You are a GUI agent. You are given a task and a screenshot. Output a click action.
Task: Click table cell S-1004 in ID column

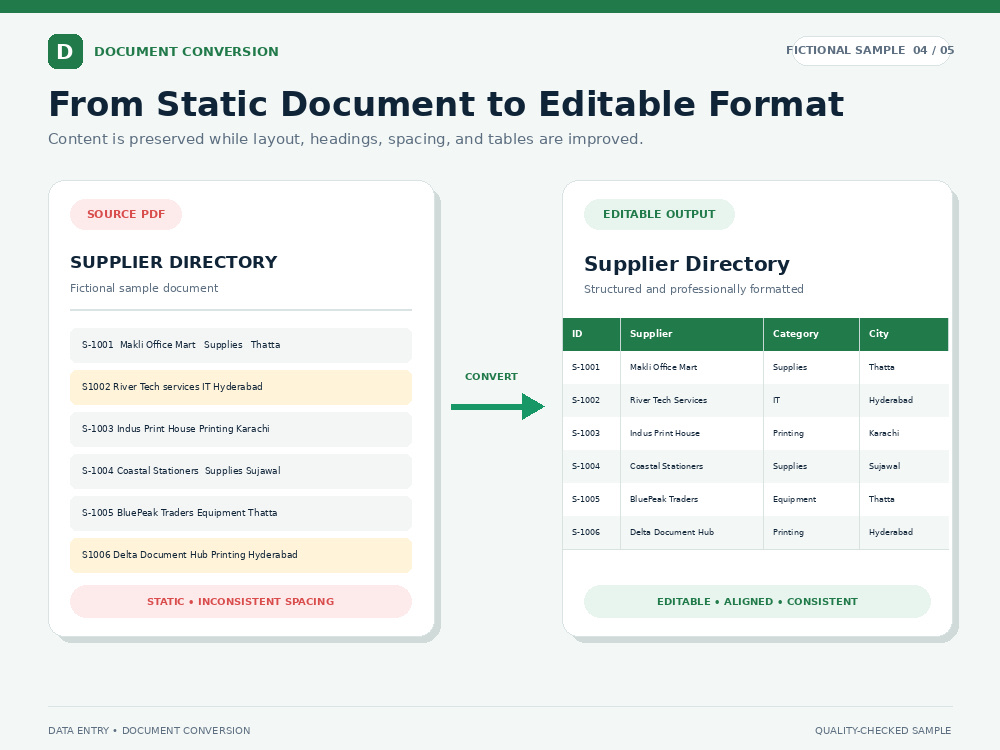(591, 467)
